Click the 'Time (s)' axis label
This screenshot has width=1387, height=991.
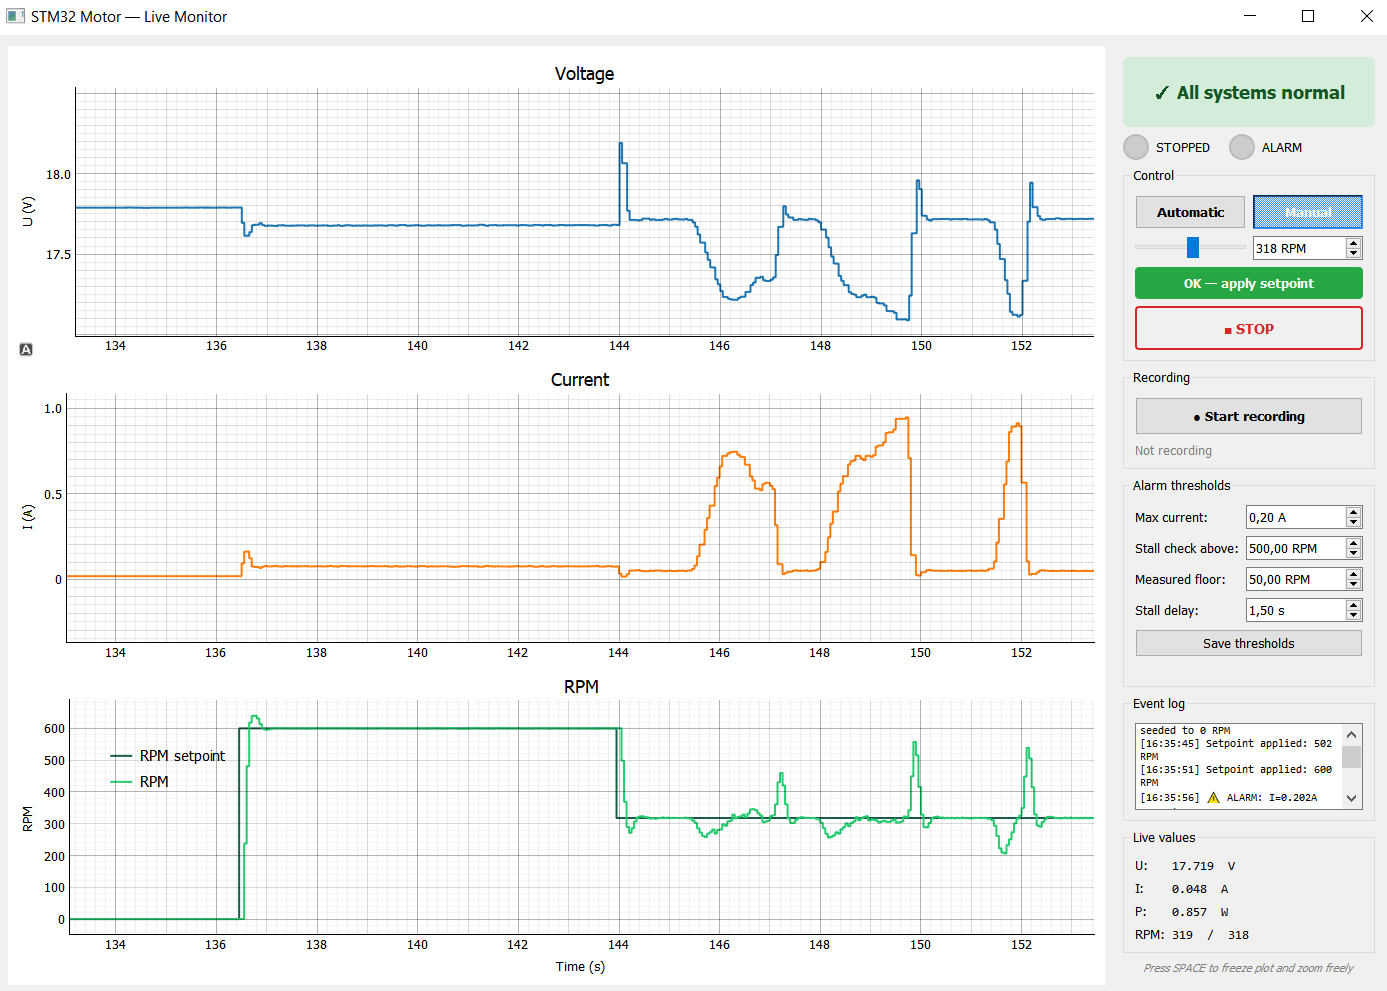580,966
